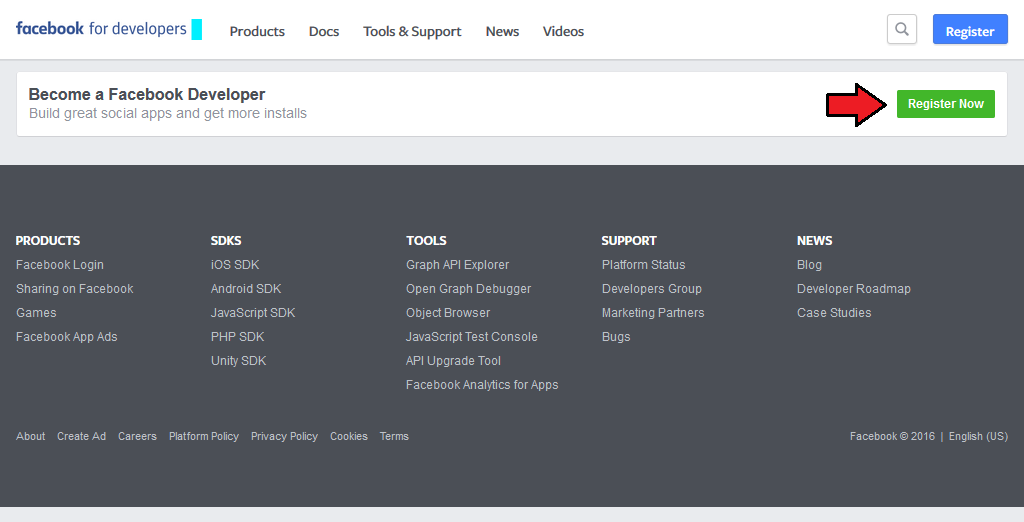Open the Platform Policy link
The width and height of the screenshot is (1024, 522).
point(204,436)
